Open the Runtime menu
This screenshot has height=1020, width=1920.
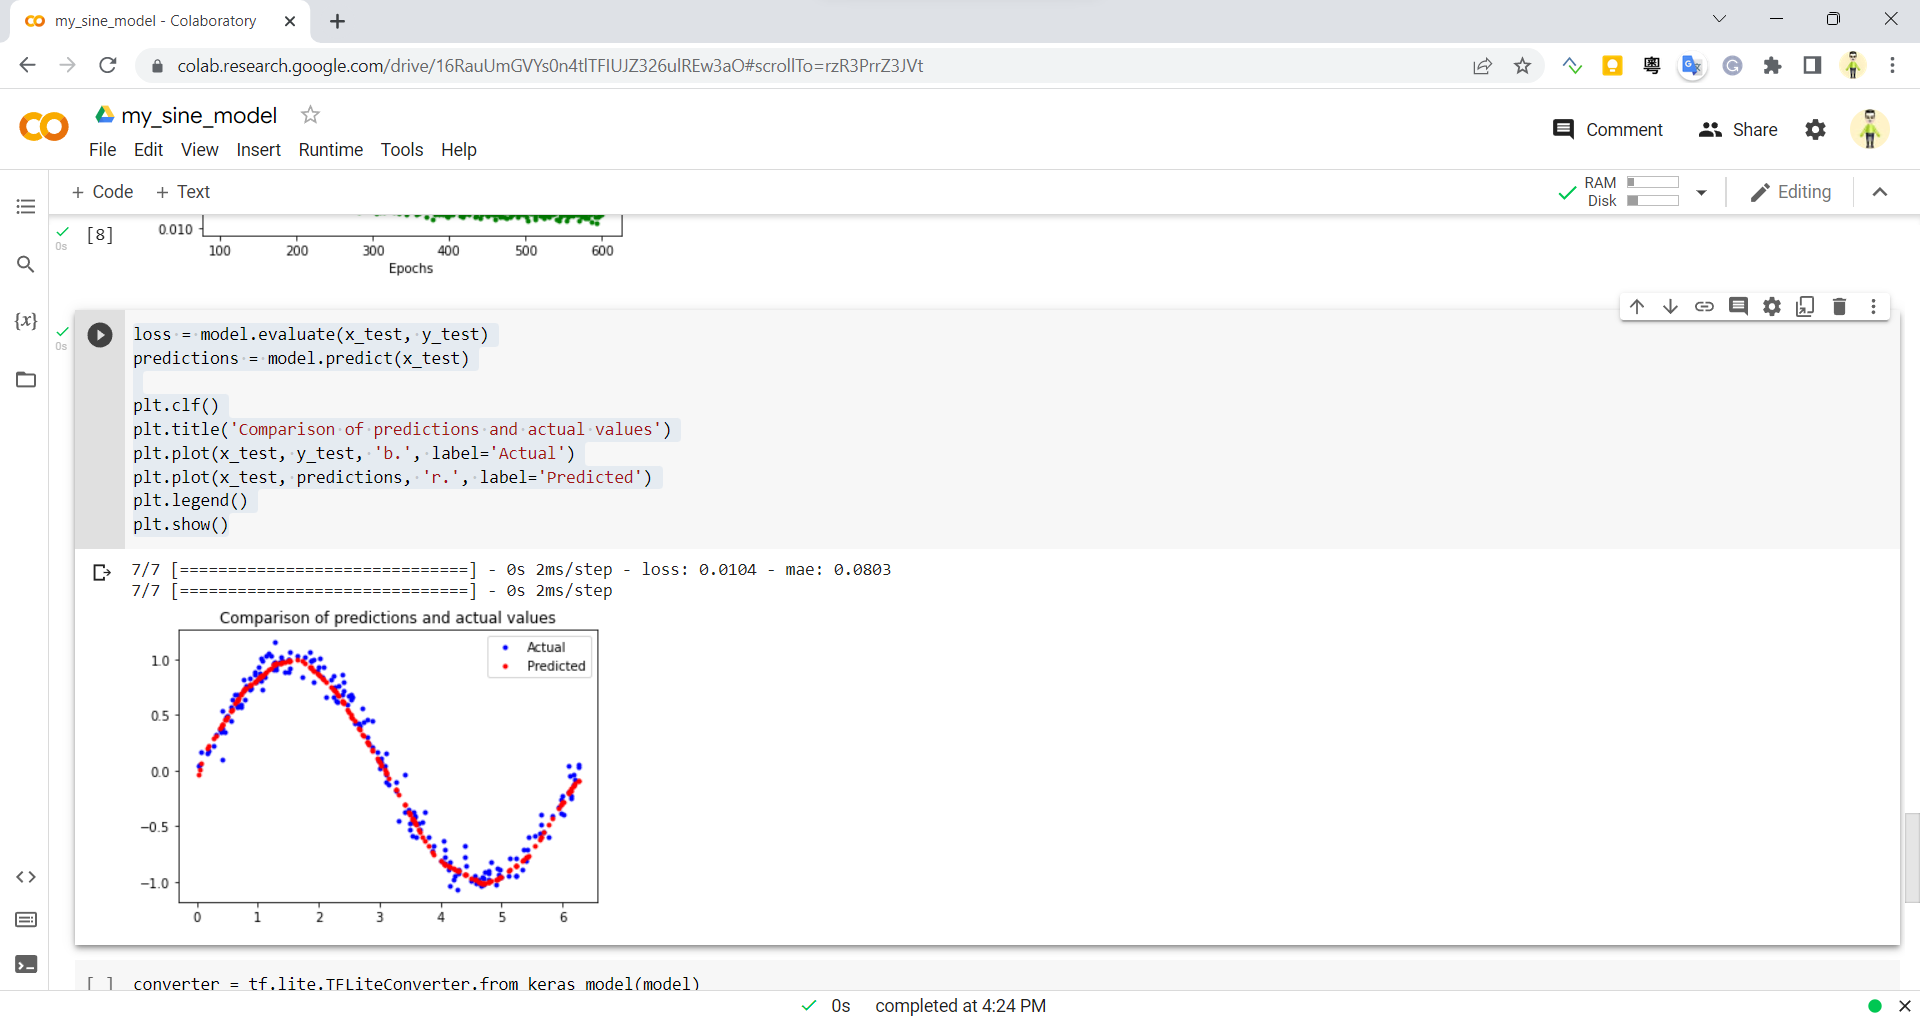(x=330, y=150)
